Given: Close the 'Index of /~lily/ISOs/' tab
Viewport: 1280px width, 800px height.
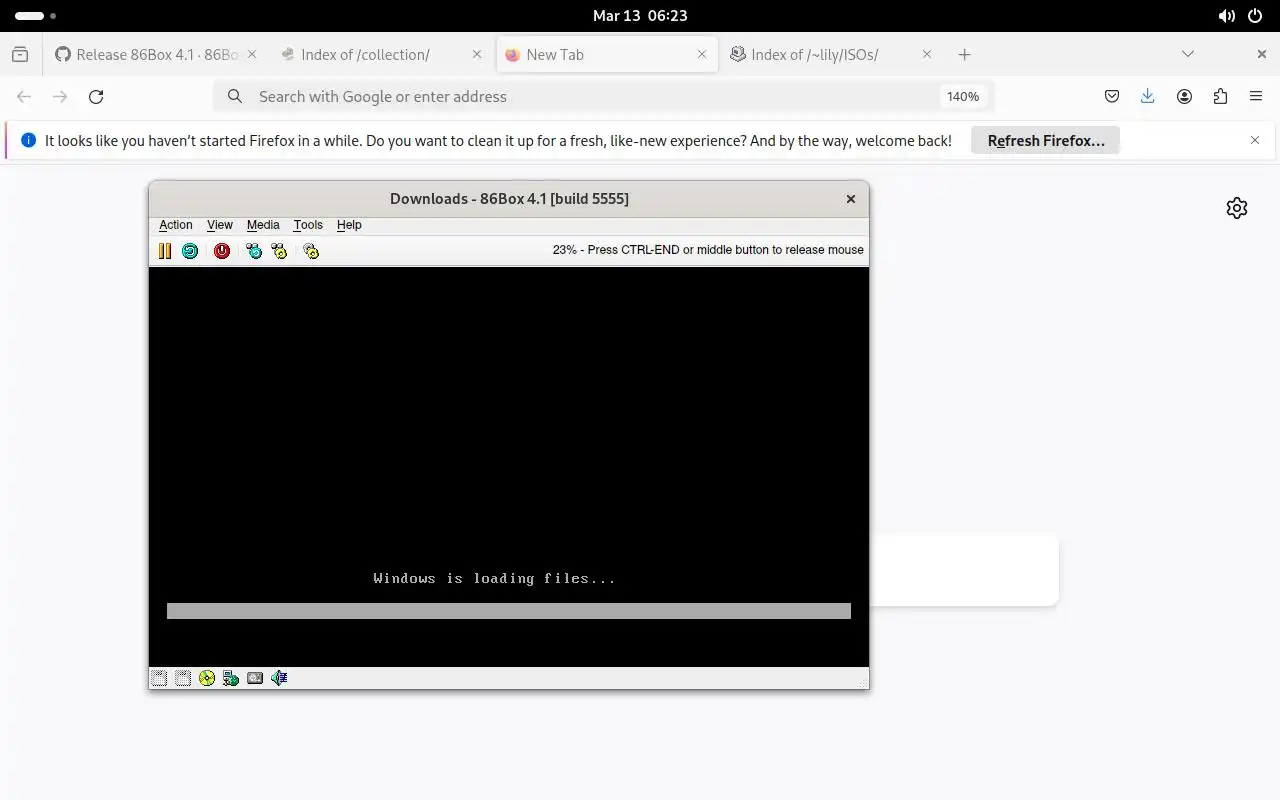Looking at the screenshot, I should (x=927, y=55).
